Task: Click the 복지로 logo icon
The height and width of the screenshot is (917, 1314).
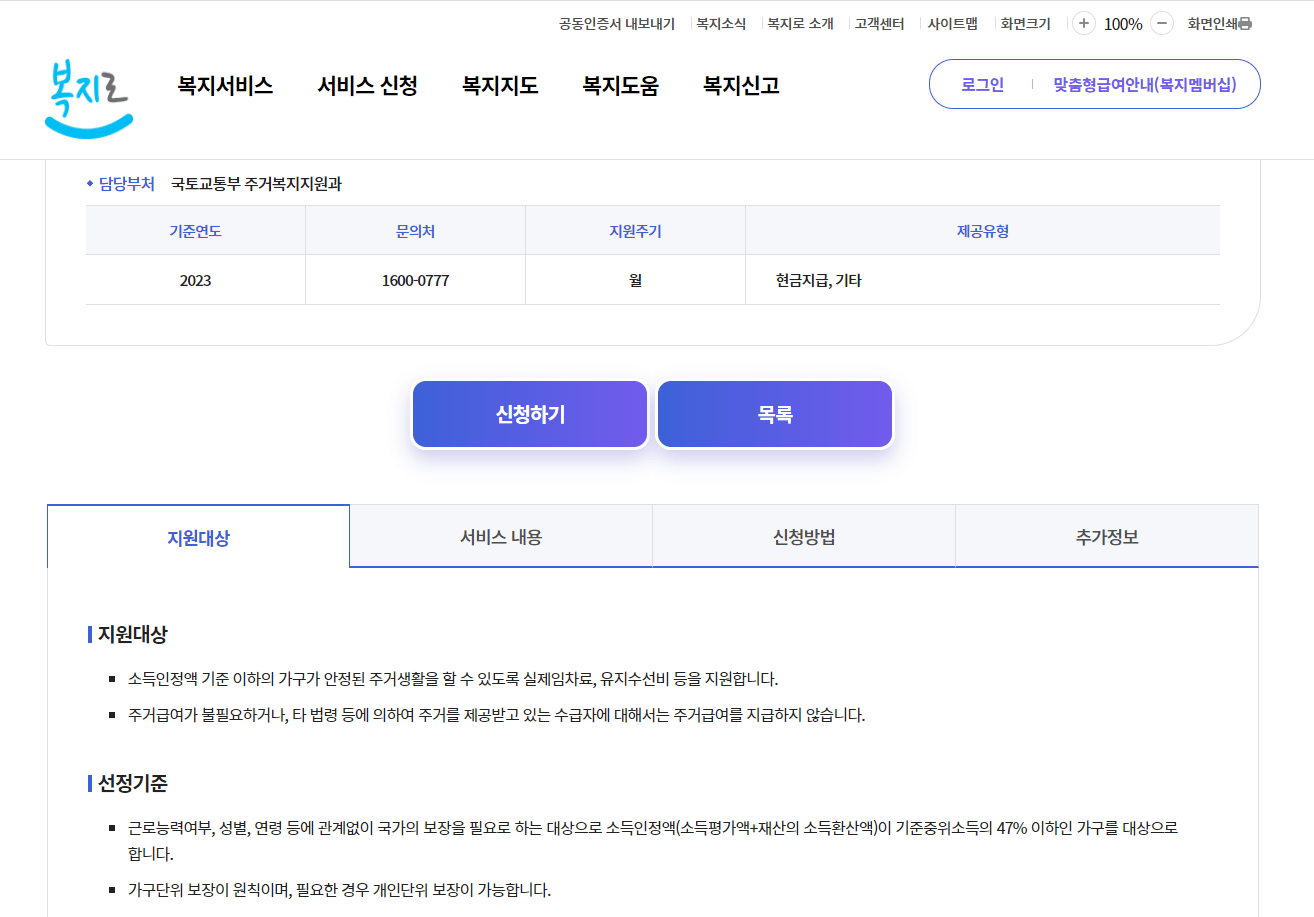Action: pyautogui.click(x=88, y=90)
